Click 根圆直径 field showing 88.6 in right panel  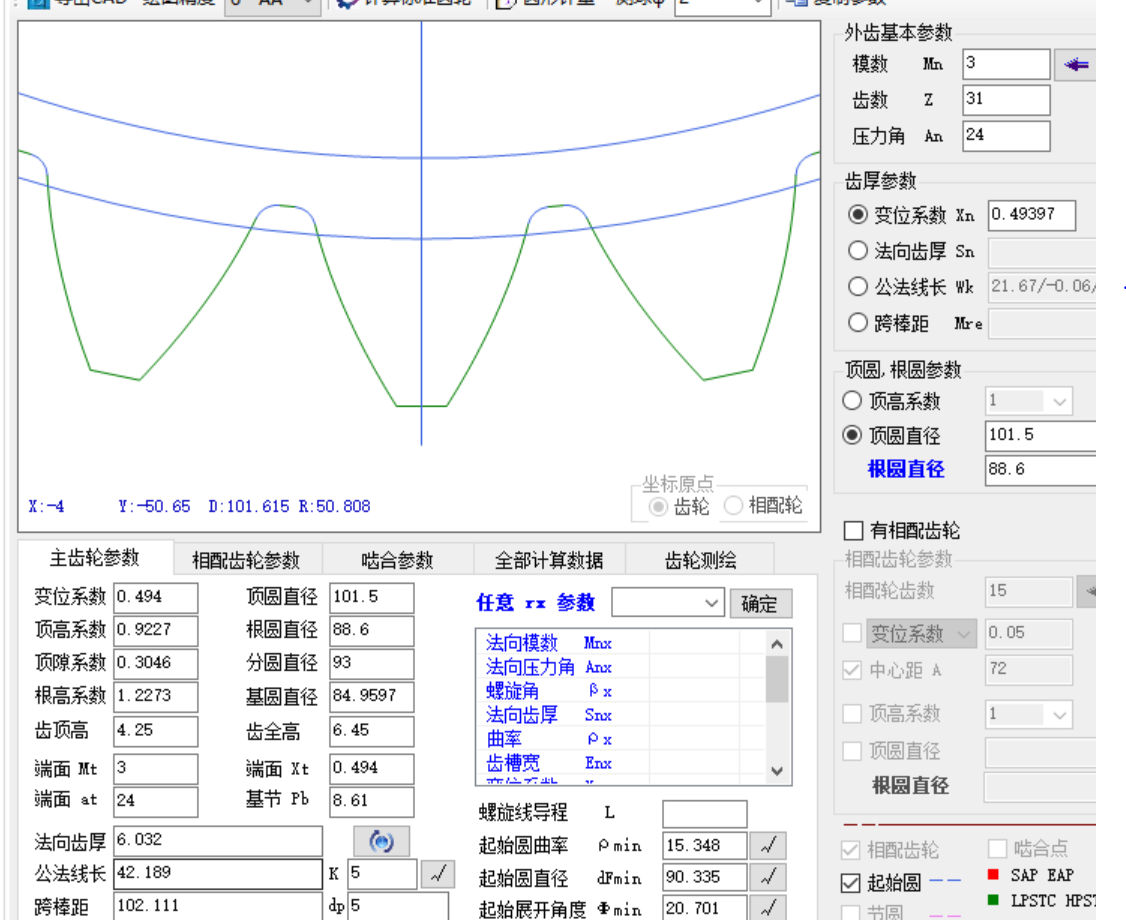pyautogui.click(x=1041, y=470)
